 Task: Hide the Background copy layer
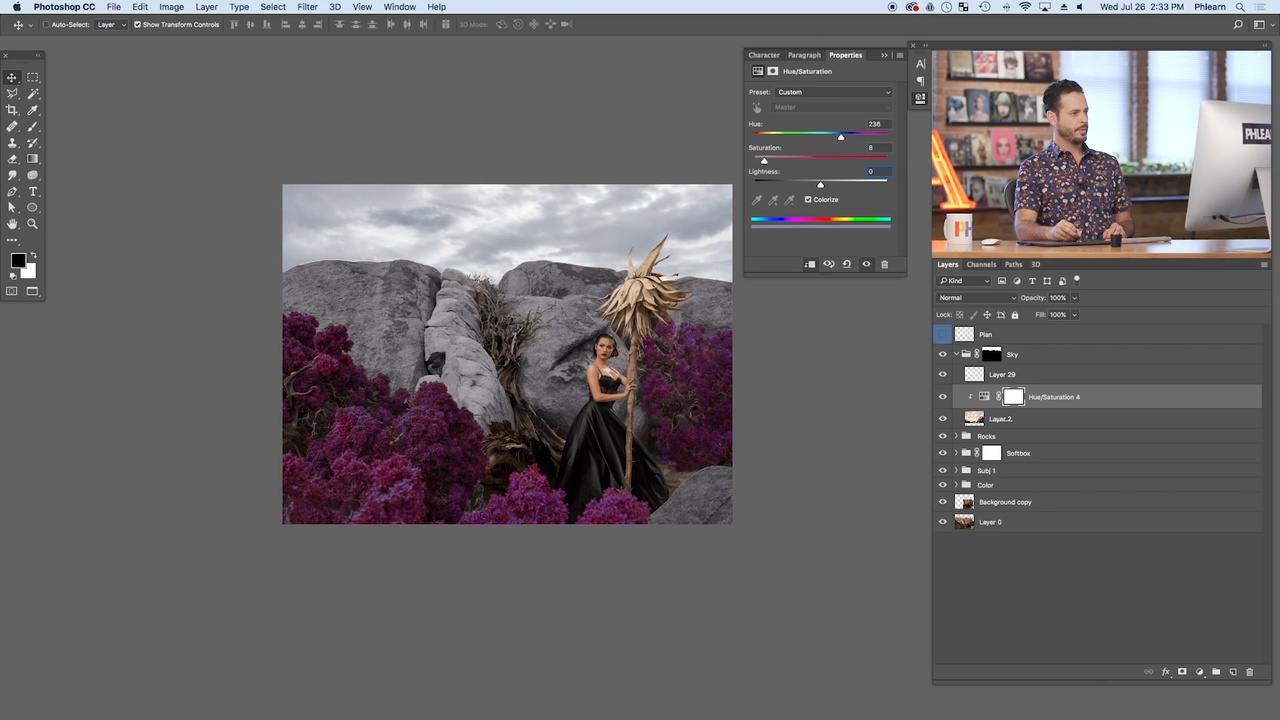coord(942,502)
